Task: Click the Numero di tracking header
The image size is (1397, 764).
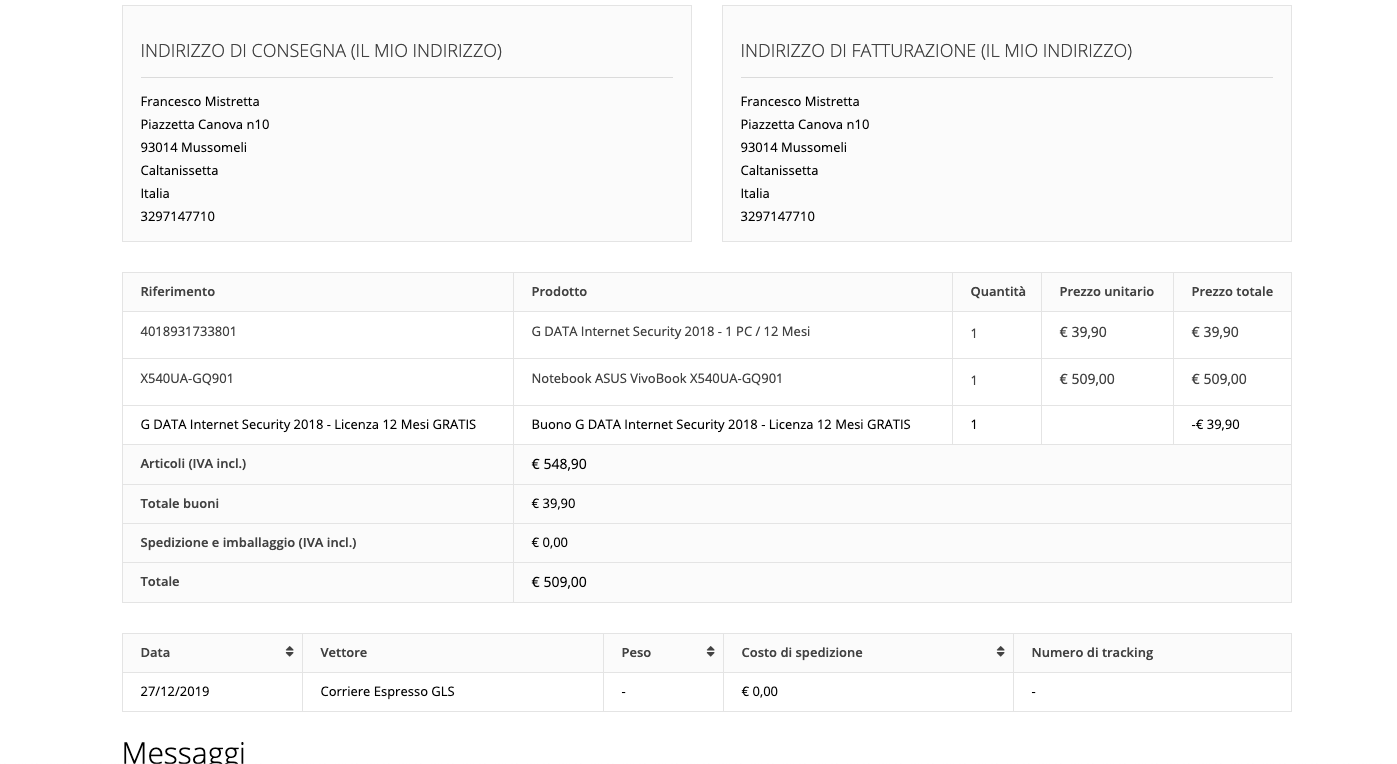Action: point(1091,653)
